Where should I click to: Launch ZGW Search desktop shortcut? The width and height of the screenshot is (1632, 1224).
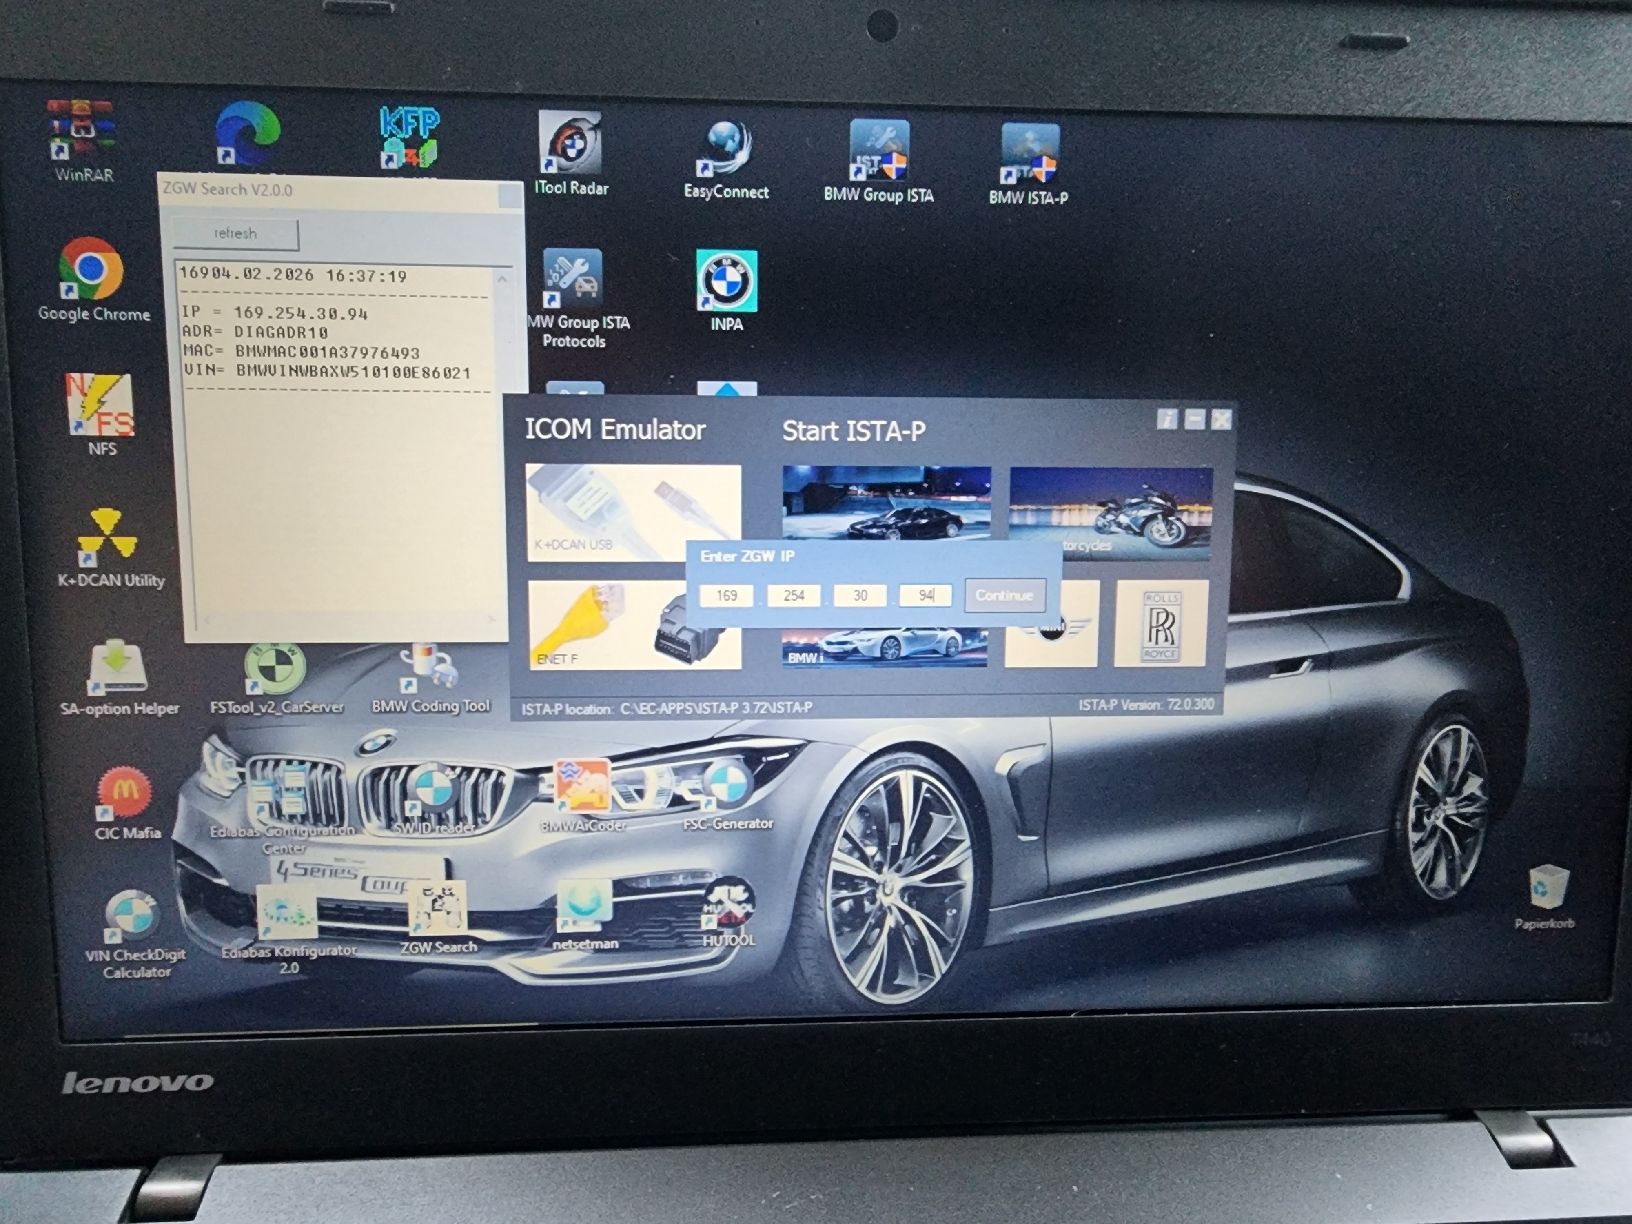coord(438,918)
